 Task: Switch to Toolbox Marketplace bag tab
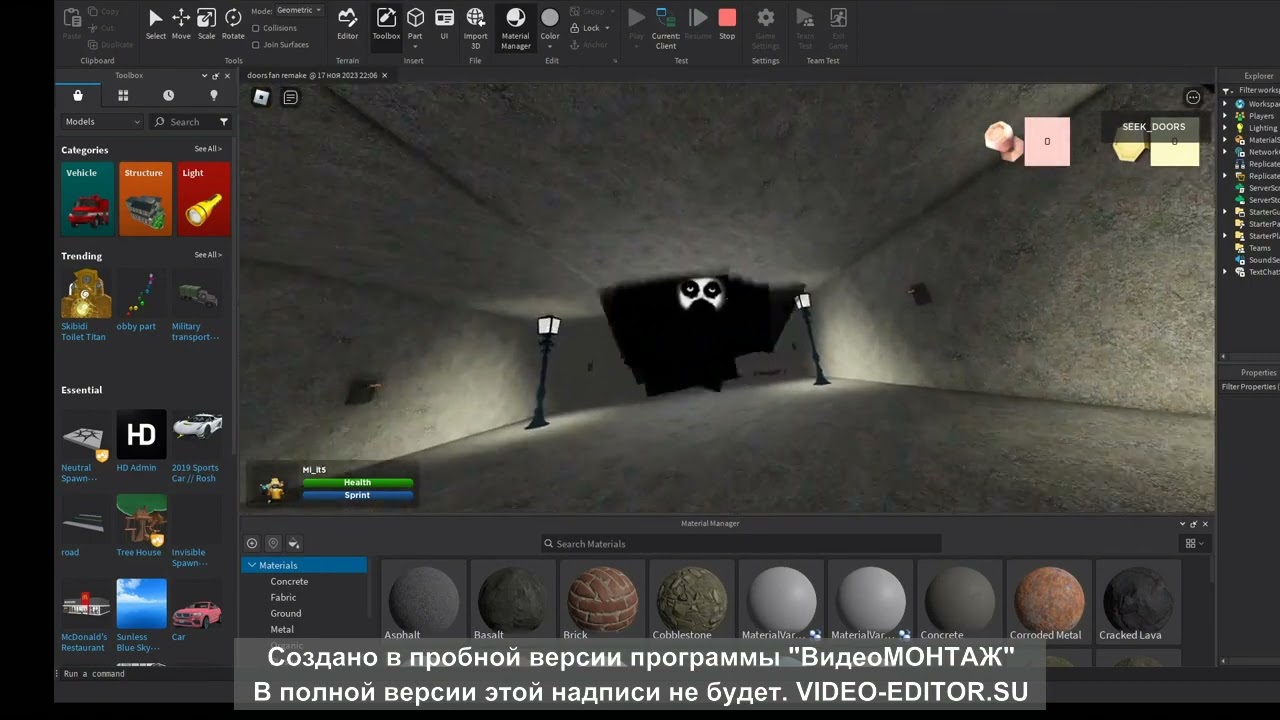pos(78,95)
